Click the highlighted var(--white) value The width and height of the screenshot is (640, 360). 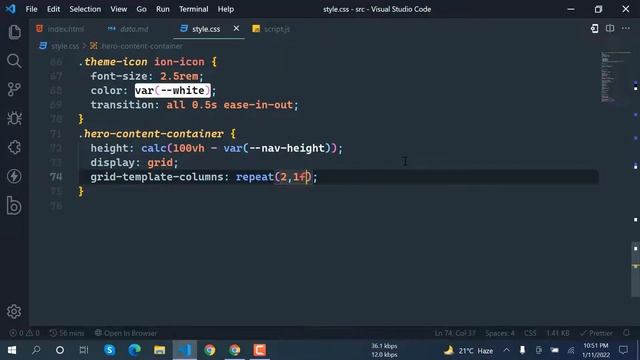pyautogui.click(x=172, y=91)
